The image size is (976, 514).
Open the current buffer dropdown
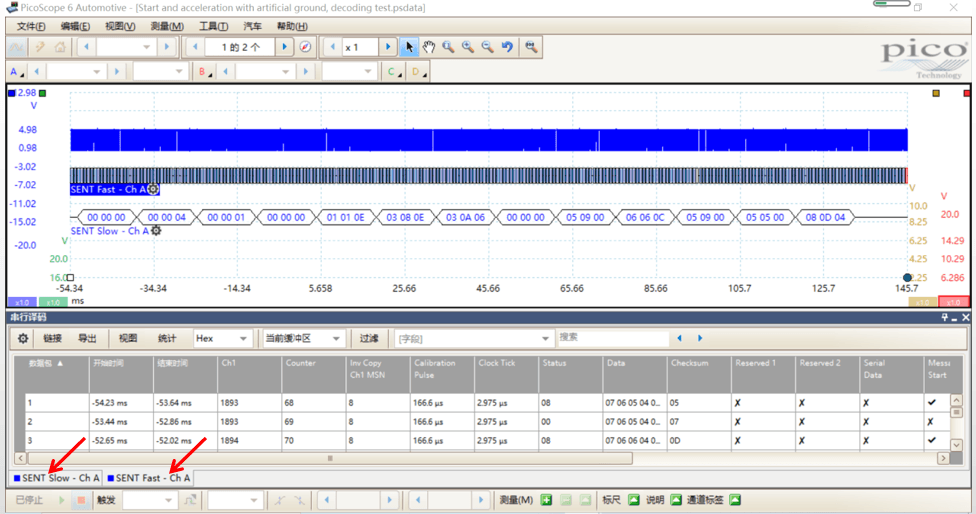(x=303, y=339)
